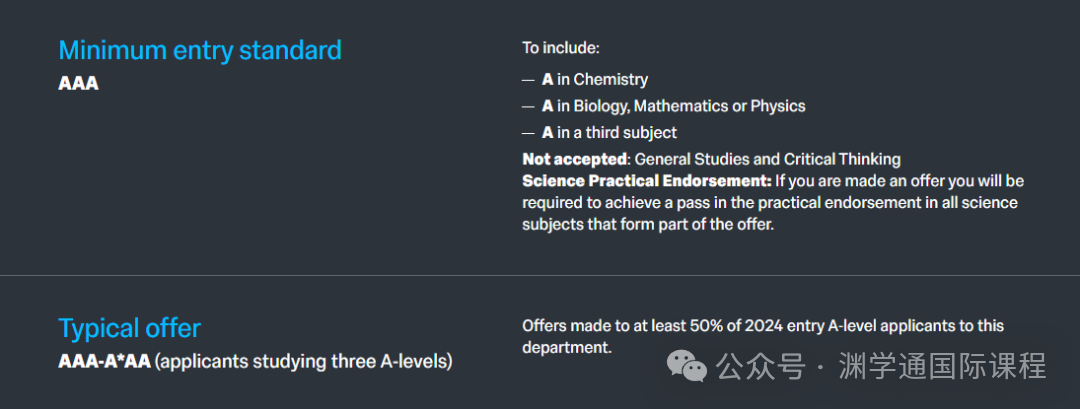Click the dash bullet before "A in Chemistry"

(528, 80)
